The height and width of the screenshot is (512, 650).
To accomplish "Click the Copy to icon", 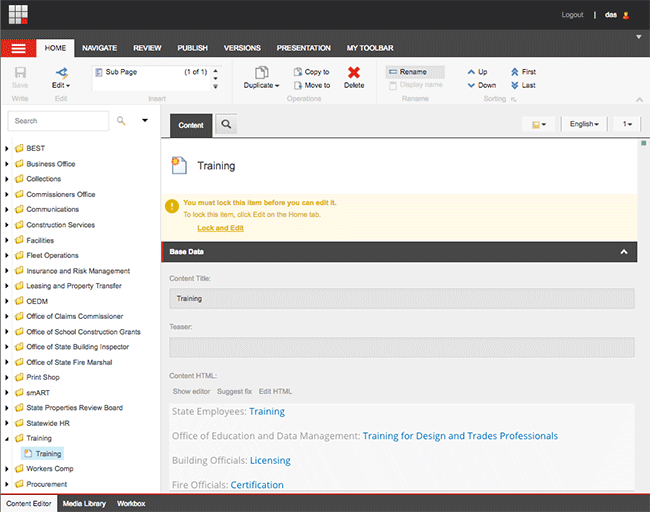I will 298,72.
